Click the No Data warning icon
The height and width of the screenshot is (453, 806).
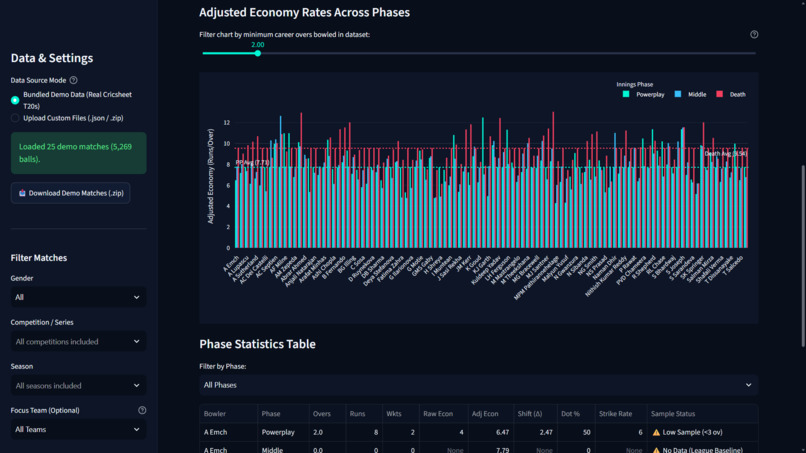point(656,450)
